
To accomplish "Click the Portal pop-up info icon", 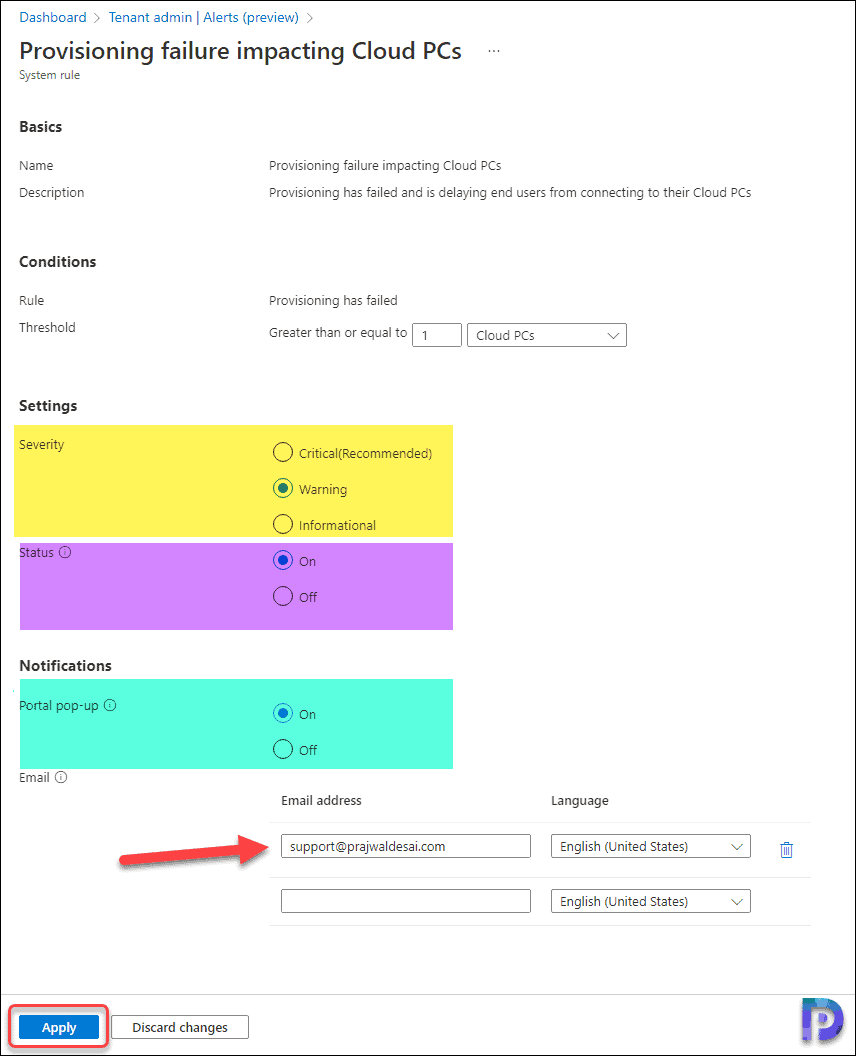I will click(x=110, y=705).
